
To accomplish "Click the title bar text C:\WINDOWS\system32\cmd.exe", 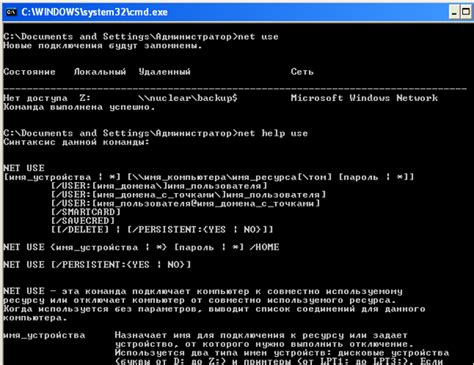I will click(95, 12).
